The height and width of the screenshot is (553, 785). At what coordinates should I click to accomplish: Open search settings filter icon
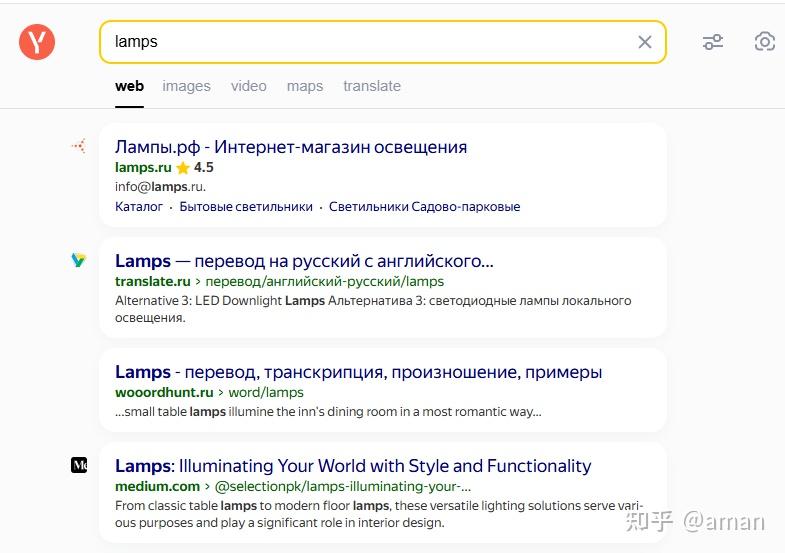(x=713, y=42)
